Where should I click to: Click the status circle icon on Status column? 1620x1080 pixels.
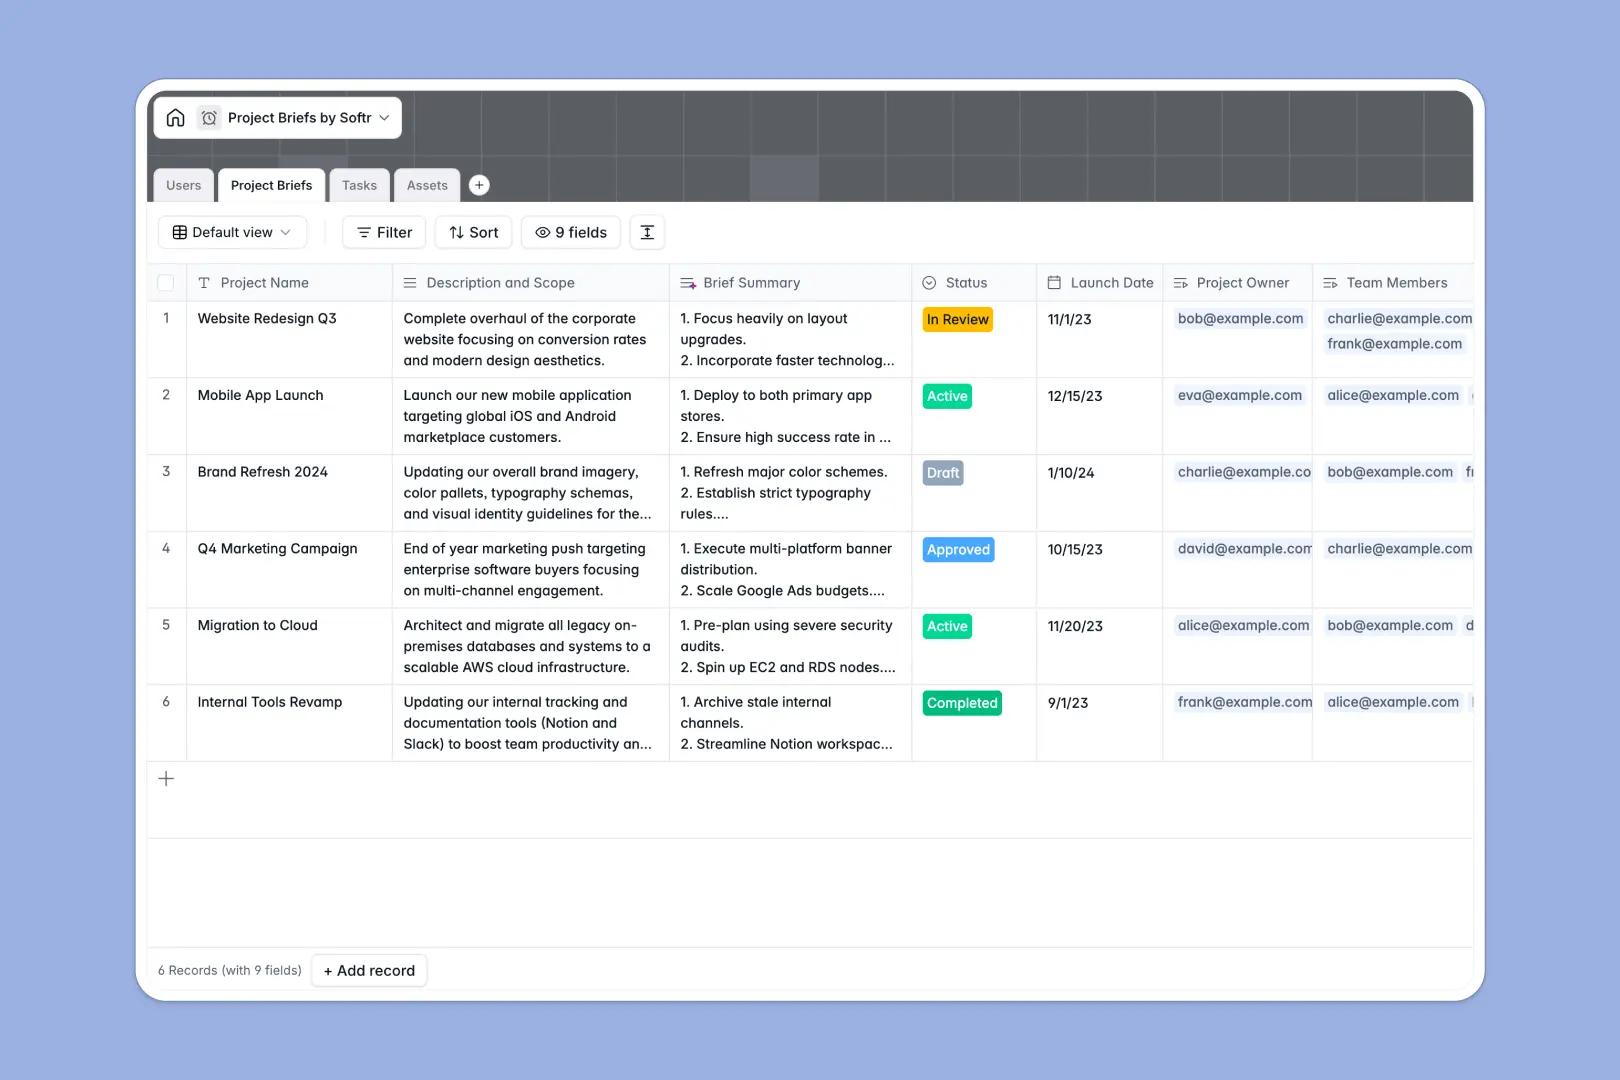930,282
